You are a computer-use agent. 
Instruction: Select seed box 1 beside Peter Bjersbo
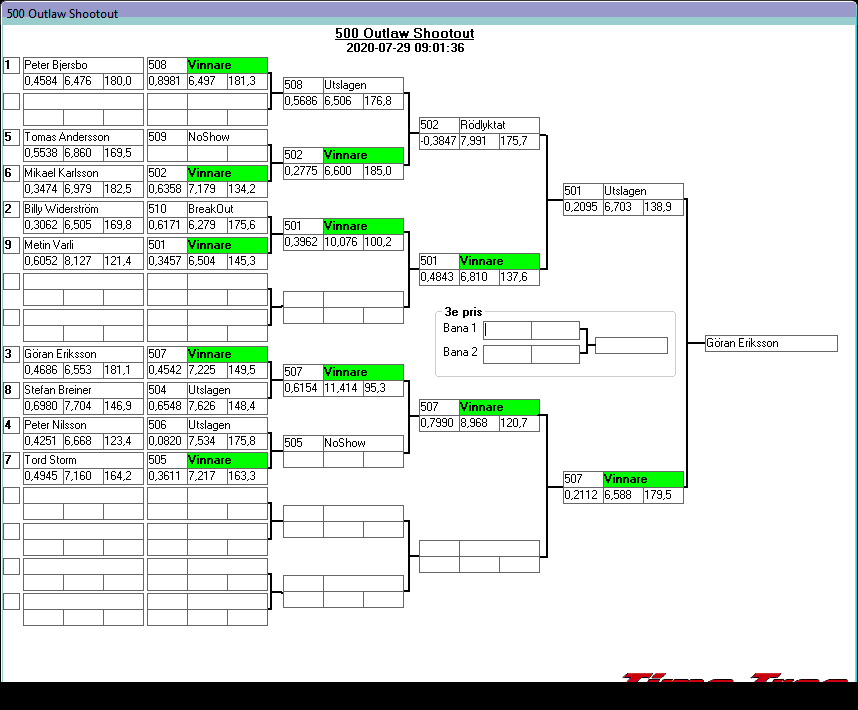[x=11, y=65]
